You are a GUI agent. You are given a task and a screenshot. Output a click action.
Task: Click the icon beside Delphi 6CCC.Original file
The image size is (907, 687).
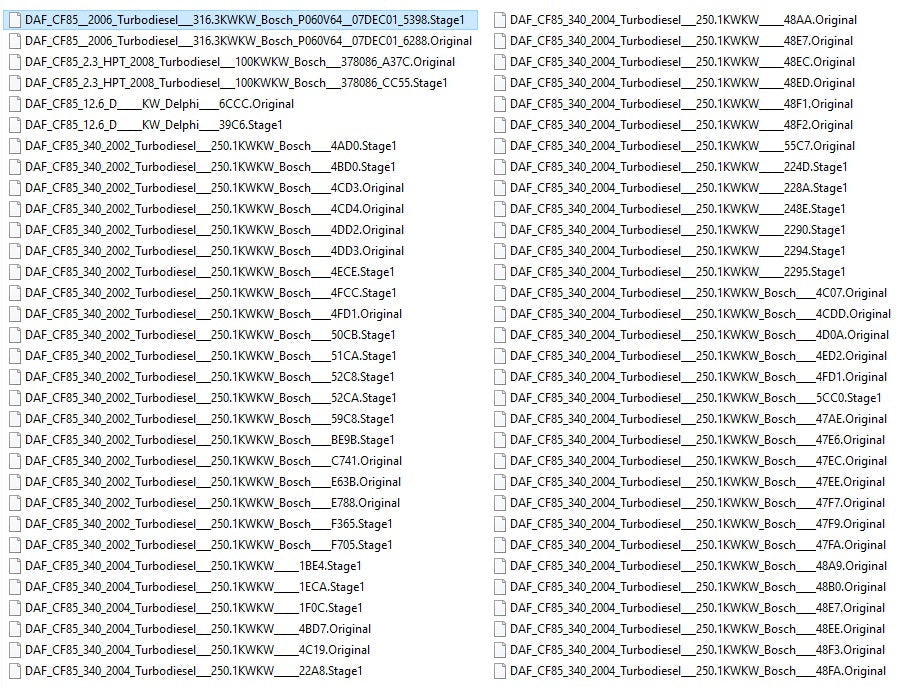(14, 104)
